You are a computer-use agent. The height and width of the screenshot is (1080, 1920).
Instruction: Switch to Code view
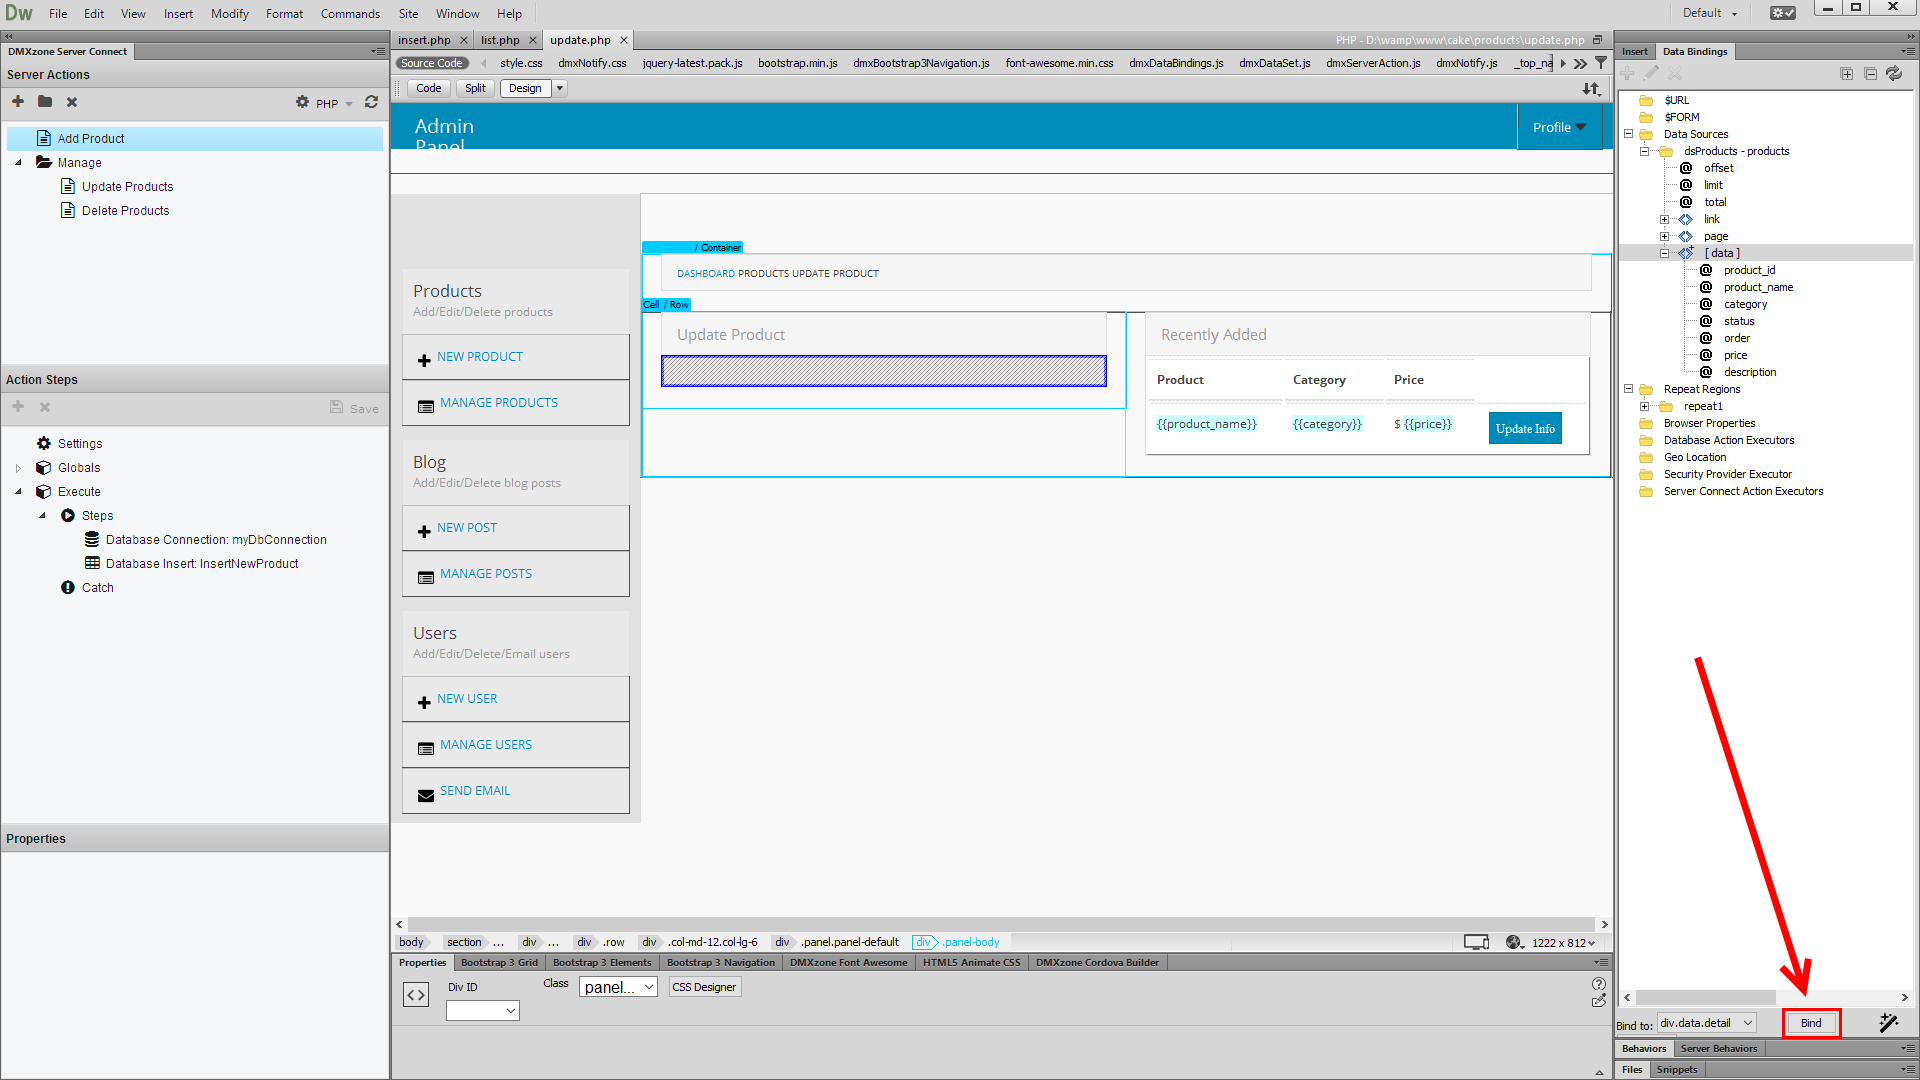[x=429, y=88]
